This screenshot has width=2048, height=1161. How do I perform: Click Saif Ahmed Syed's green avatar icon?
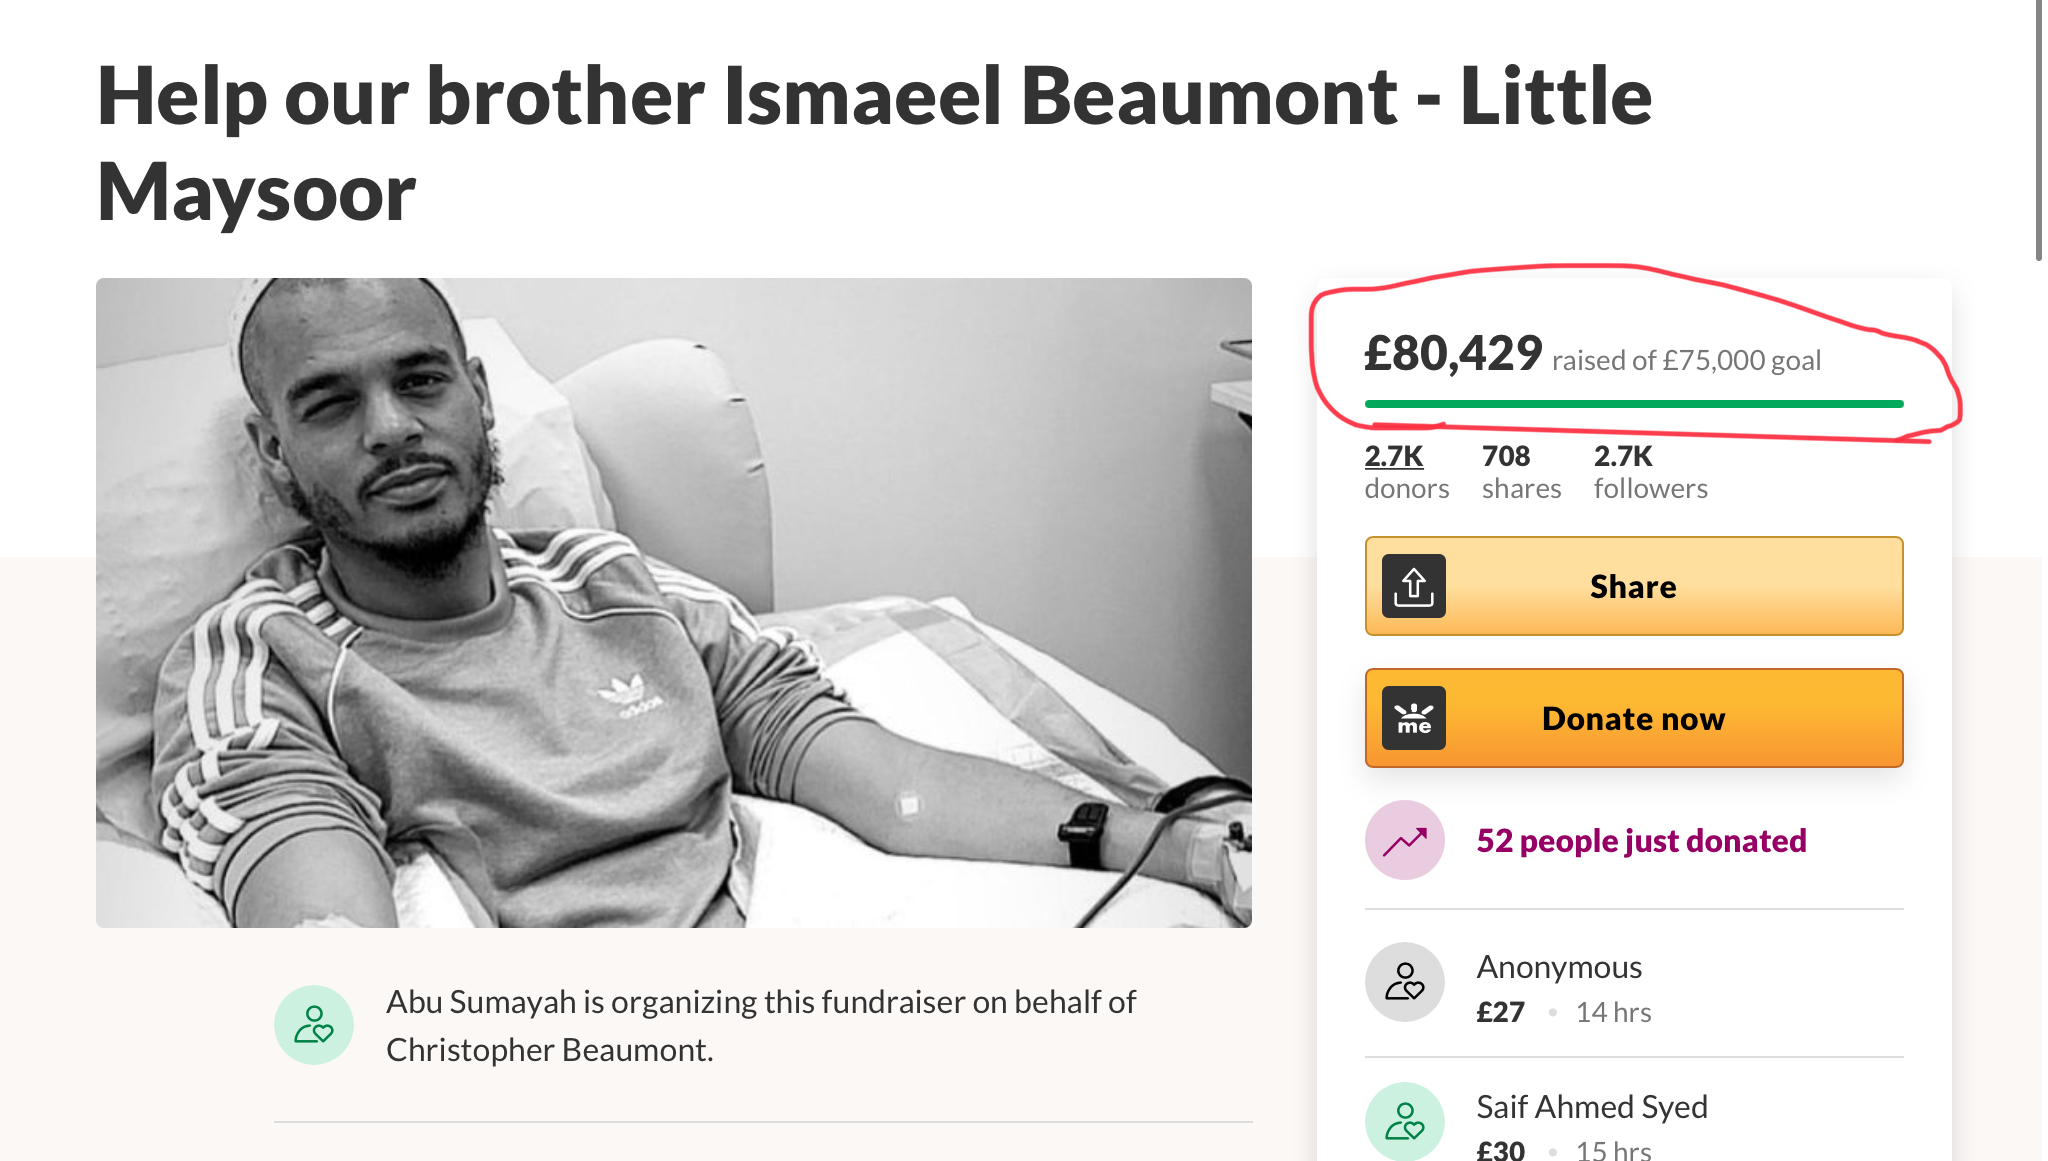pyautogui.click(x=1405, y=1122)
